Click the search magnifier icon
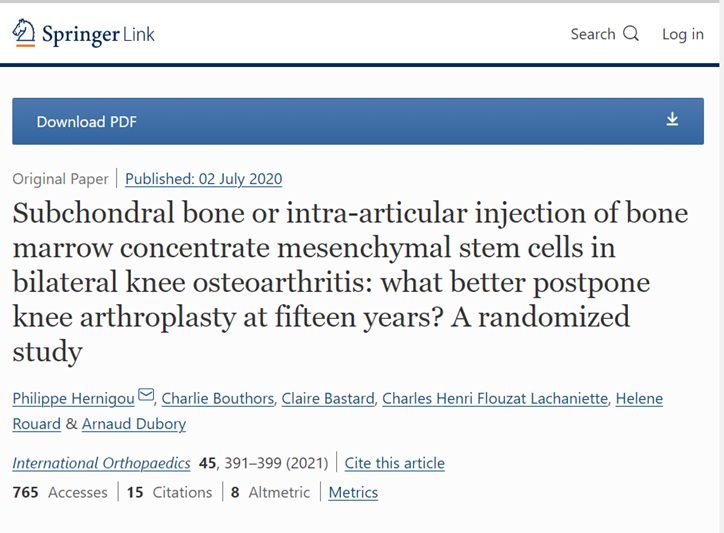The height and width of the screenshot is (533, 724). point(631,34)
